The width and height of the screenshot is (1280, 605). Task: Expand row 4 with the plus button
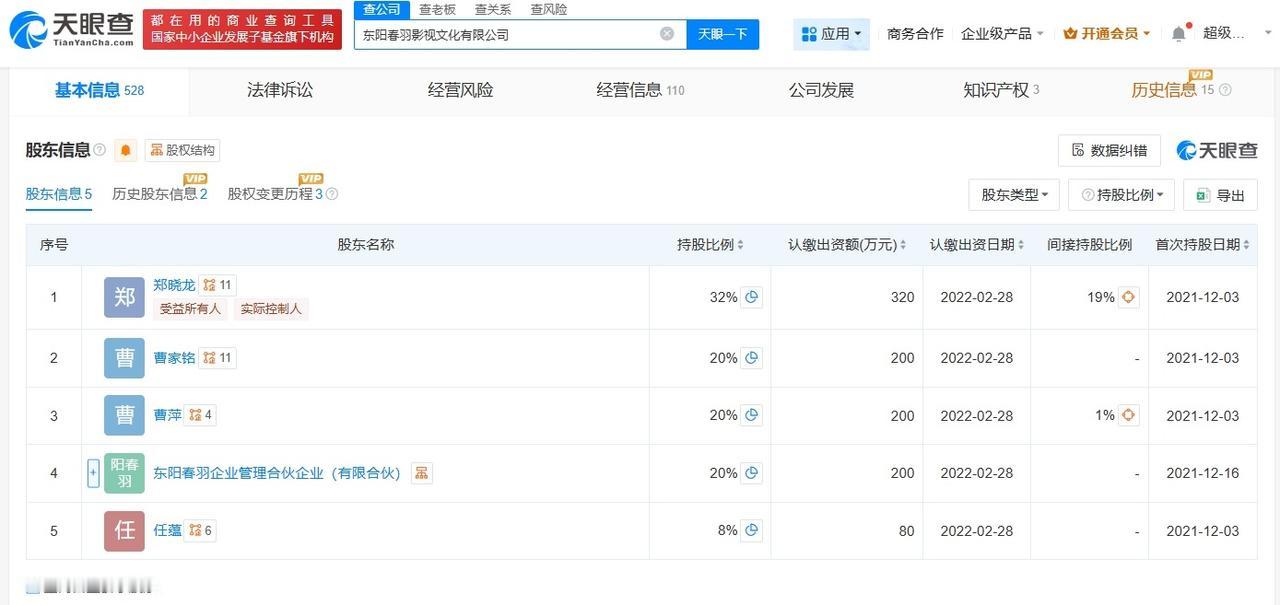tap(93, 473)
